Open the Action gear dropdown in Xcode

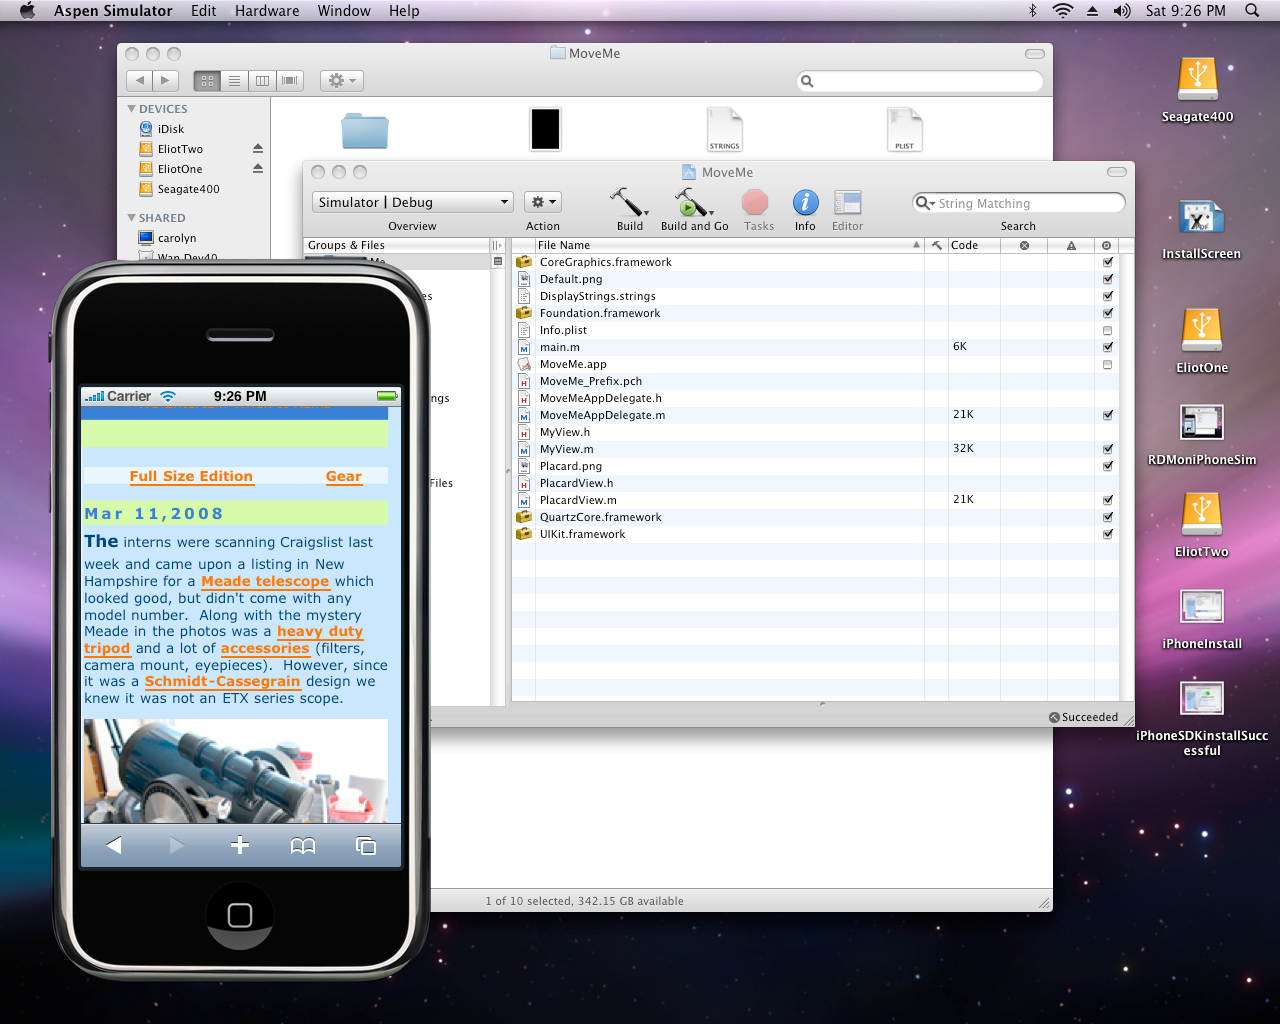[543, 202]
